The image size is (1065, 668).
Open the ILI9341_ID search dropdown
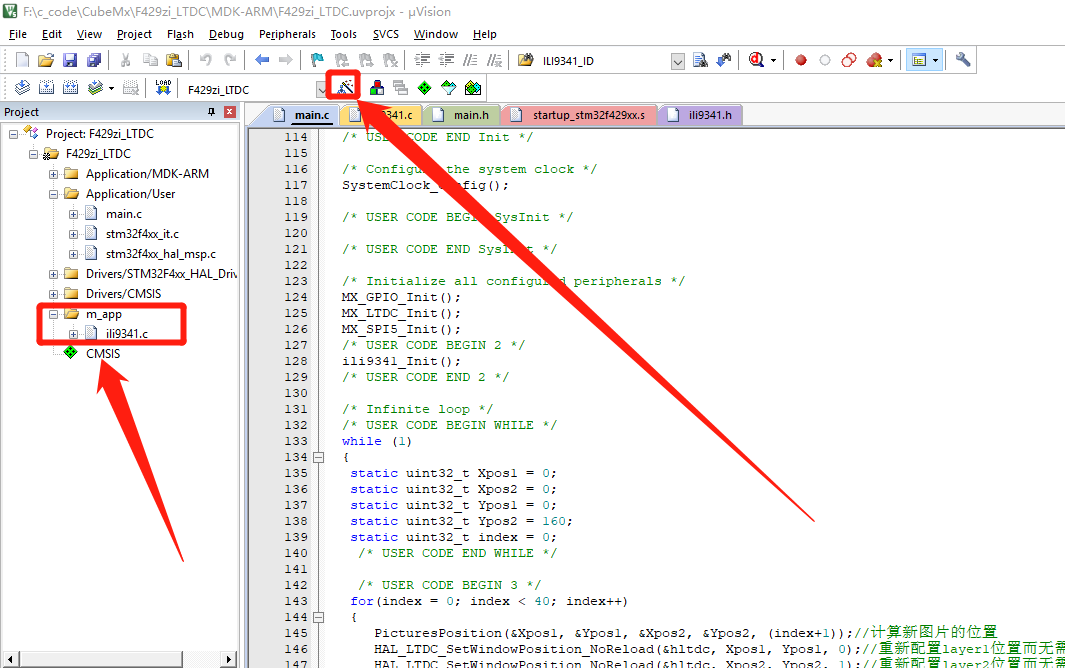tap(677, 61)
